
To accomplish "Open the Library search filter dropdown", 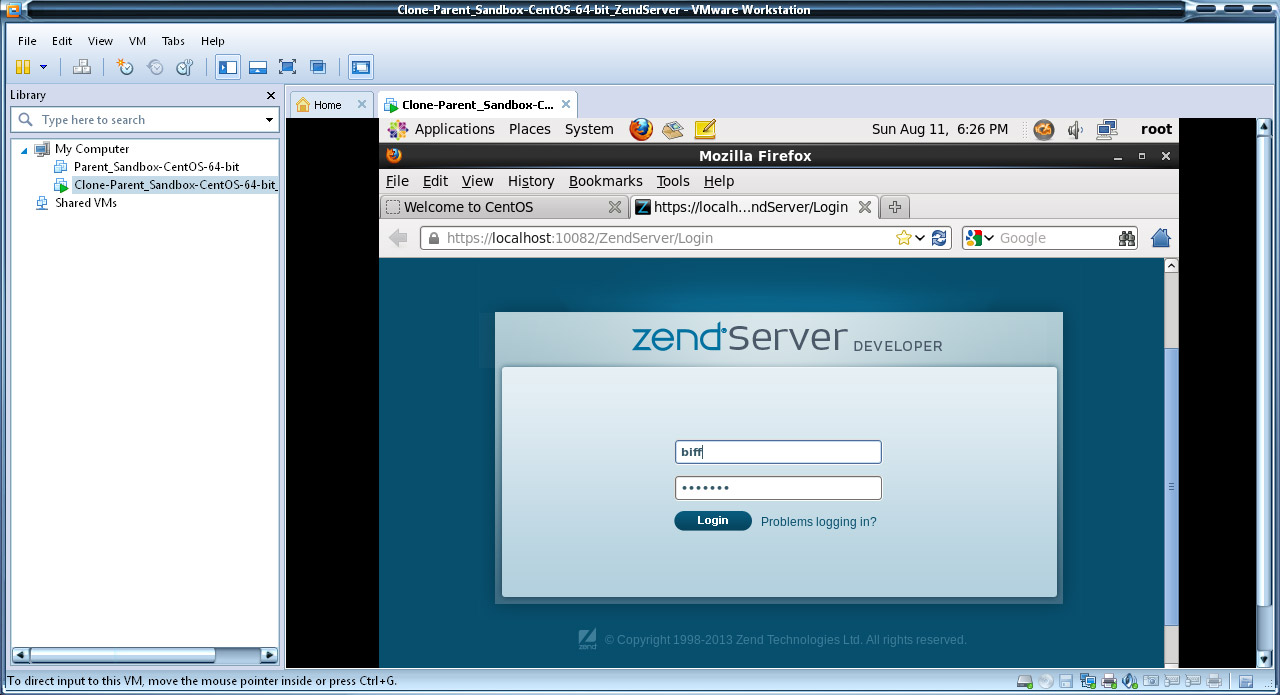I will (269, 120).
